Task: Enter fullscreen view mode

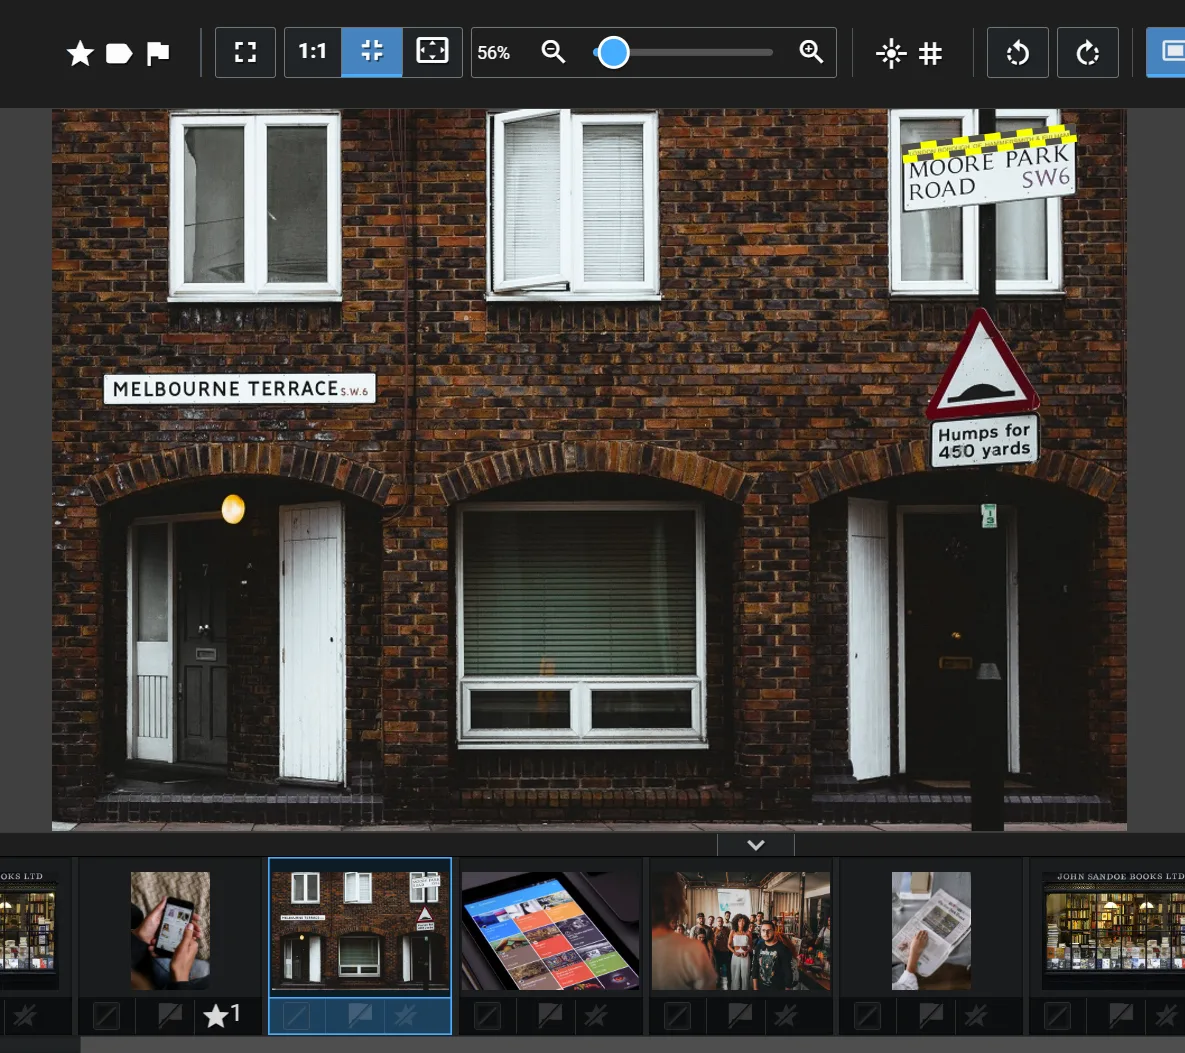Action: [246, 52]
